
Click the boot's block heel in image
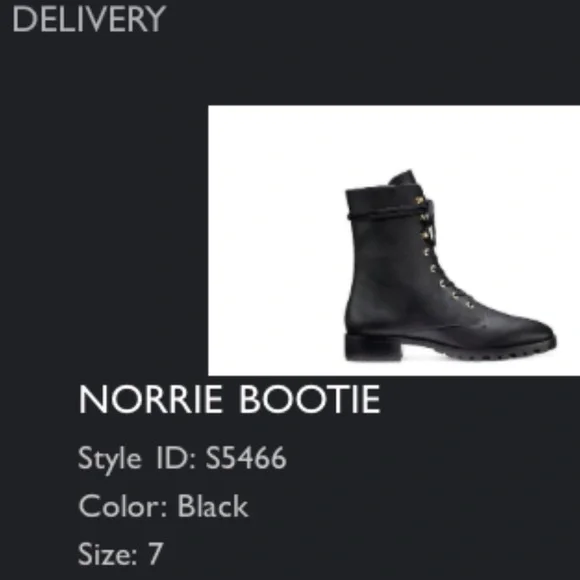[x=372, y=347]
